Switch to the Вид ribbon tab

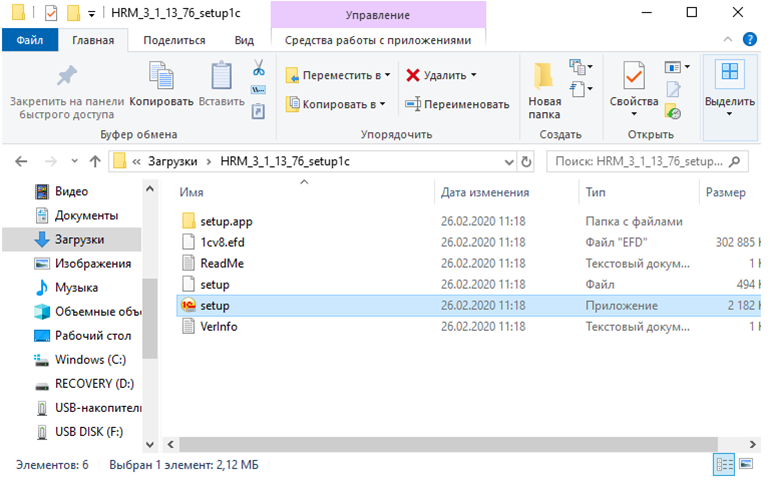(243, 40)
